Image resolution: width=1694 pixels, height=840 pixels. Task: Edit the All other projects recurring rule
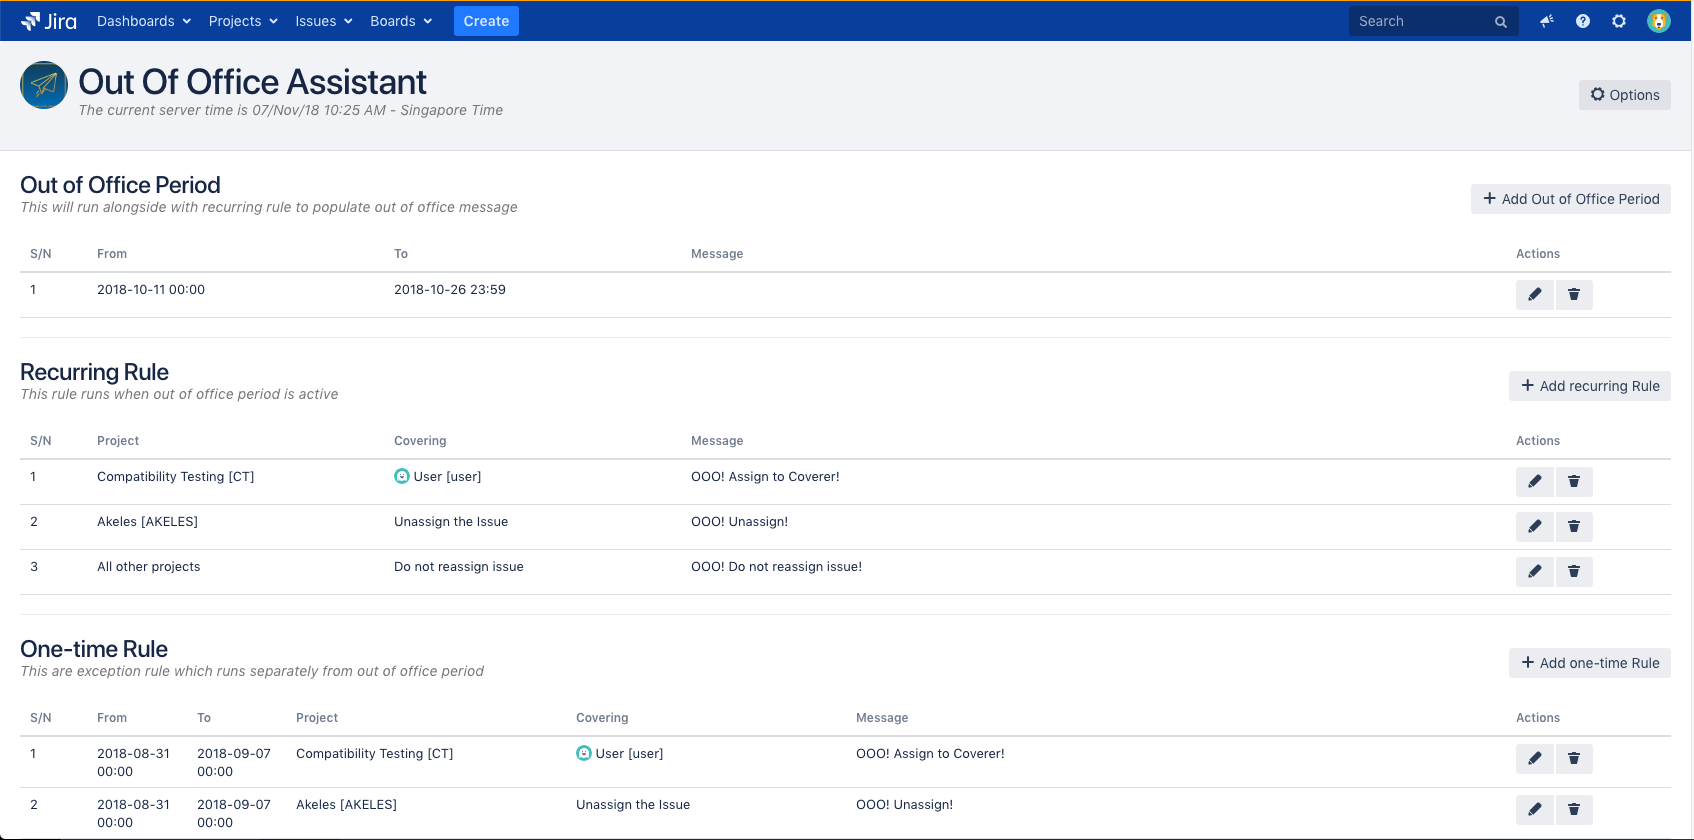[1534, 572]
